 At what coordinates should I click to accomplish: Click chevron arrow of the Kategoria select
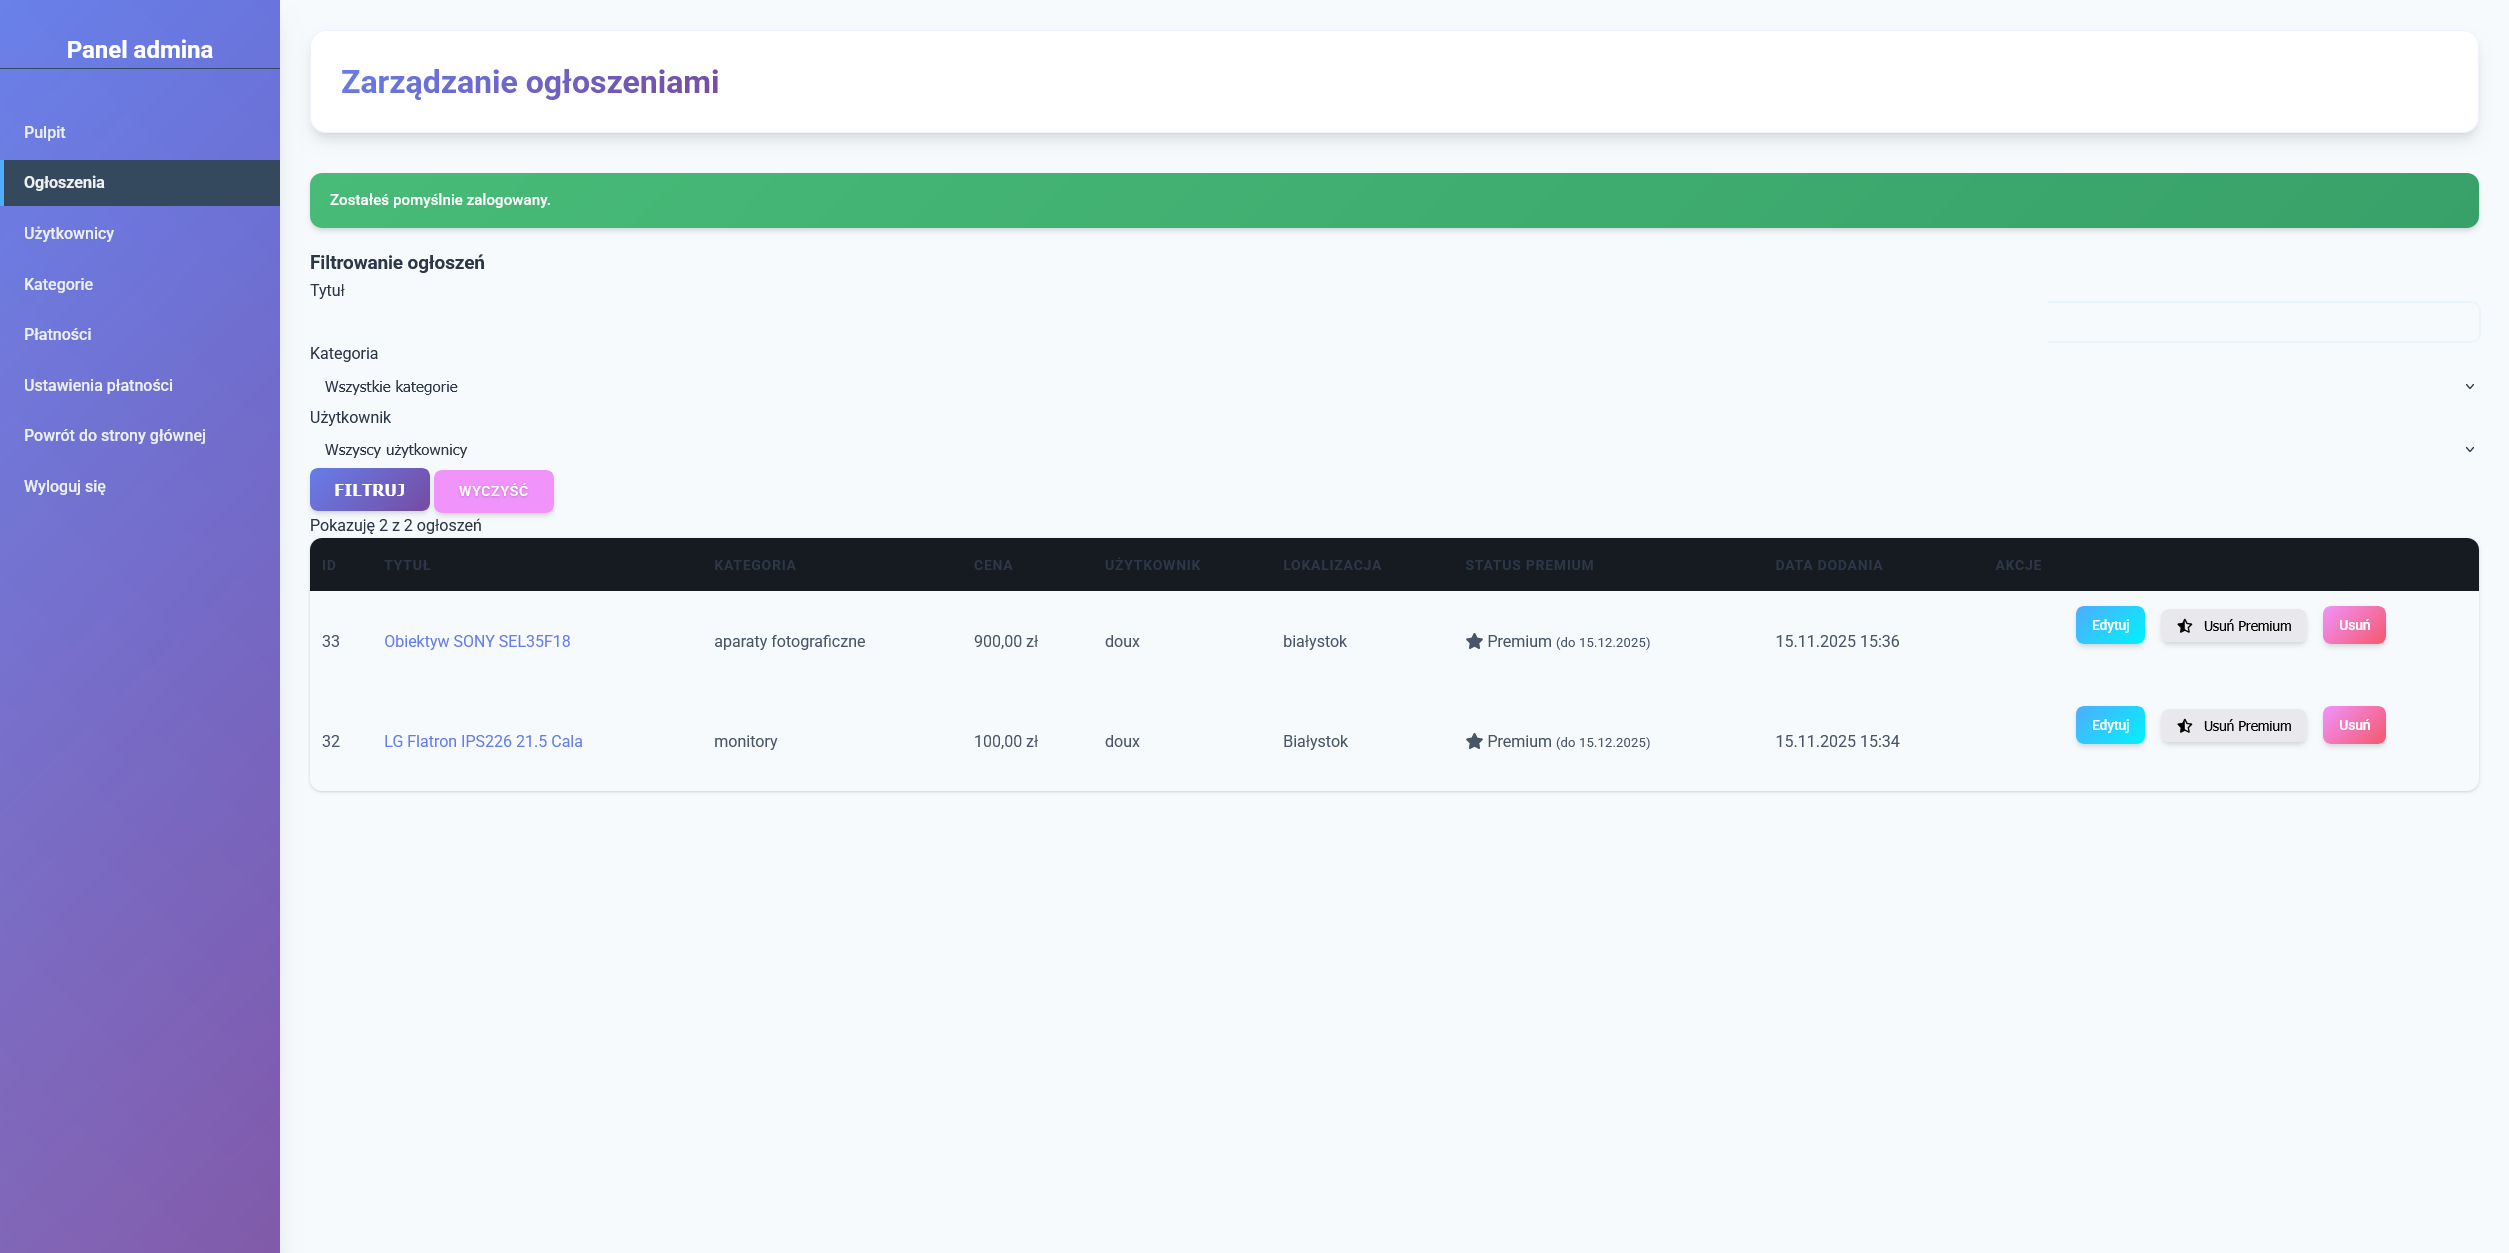pos(2469,386)
